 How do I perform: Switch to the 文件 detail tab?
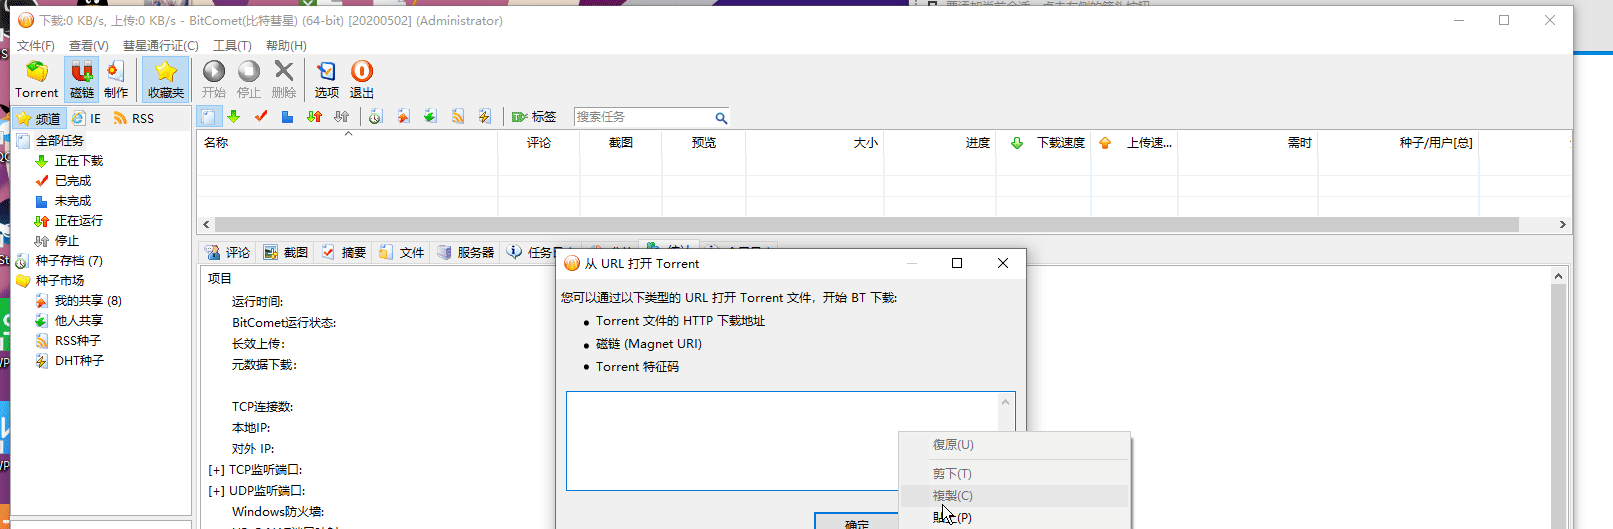pos(401,252)
